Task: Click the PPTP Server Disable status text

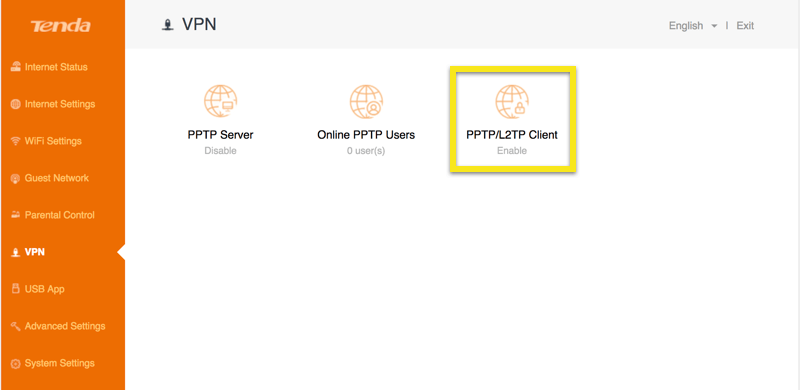Action: tap(220, 151)
